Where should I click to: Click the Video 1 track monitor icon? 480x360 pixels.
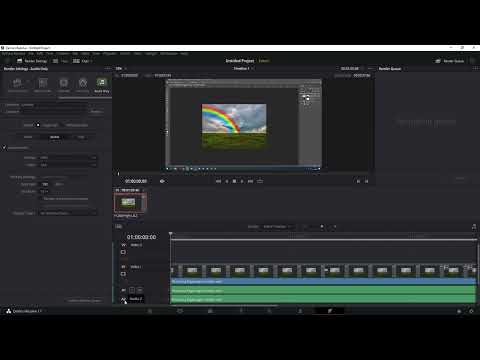123,274
